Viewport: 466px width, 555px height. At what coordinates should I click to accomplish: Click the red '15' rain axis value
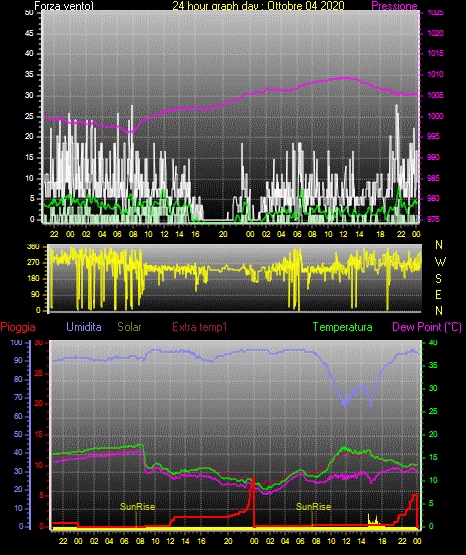[x=39, y=434]
